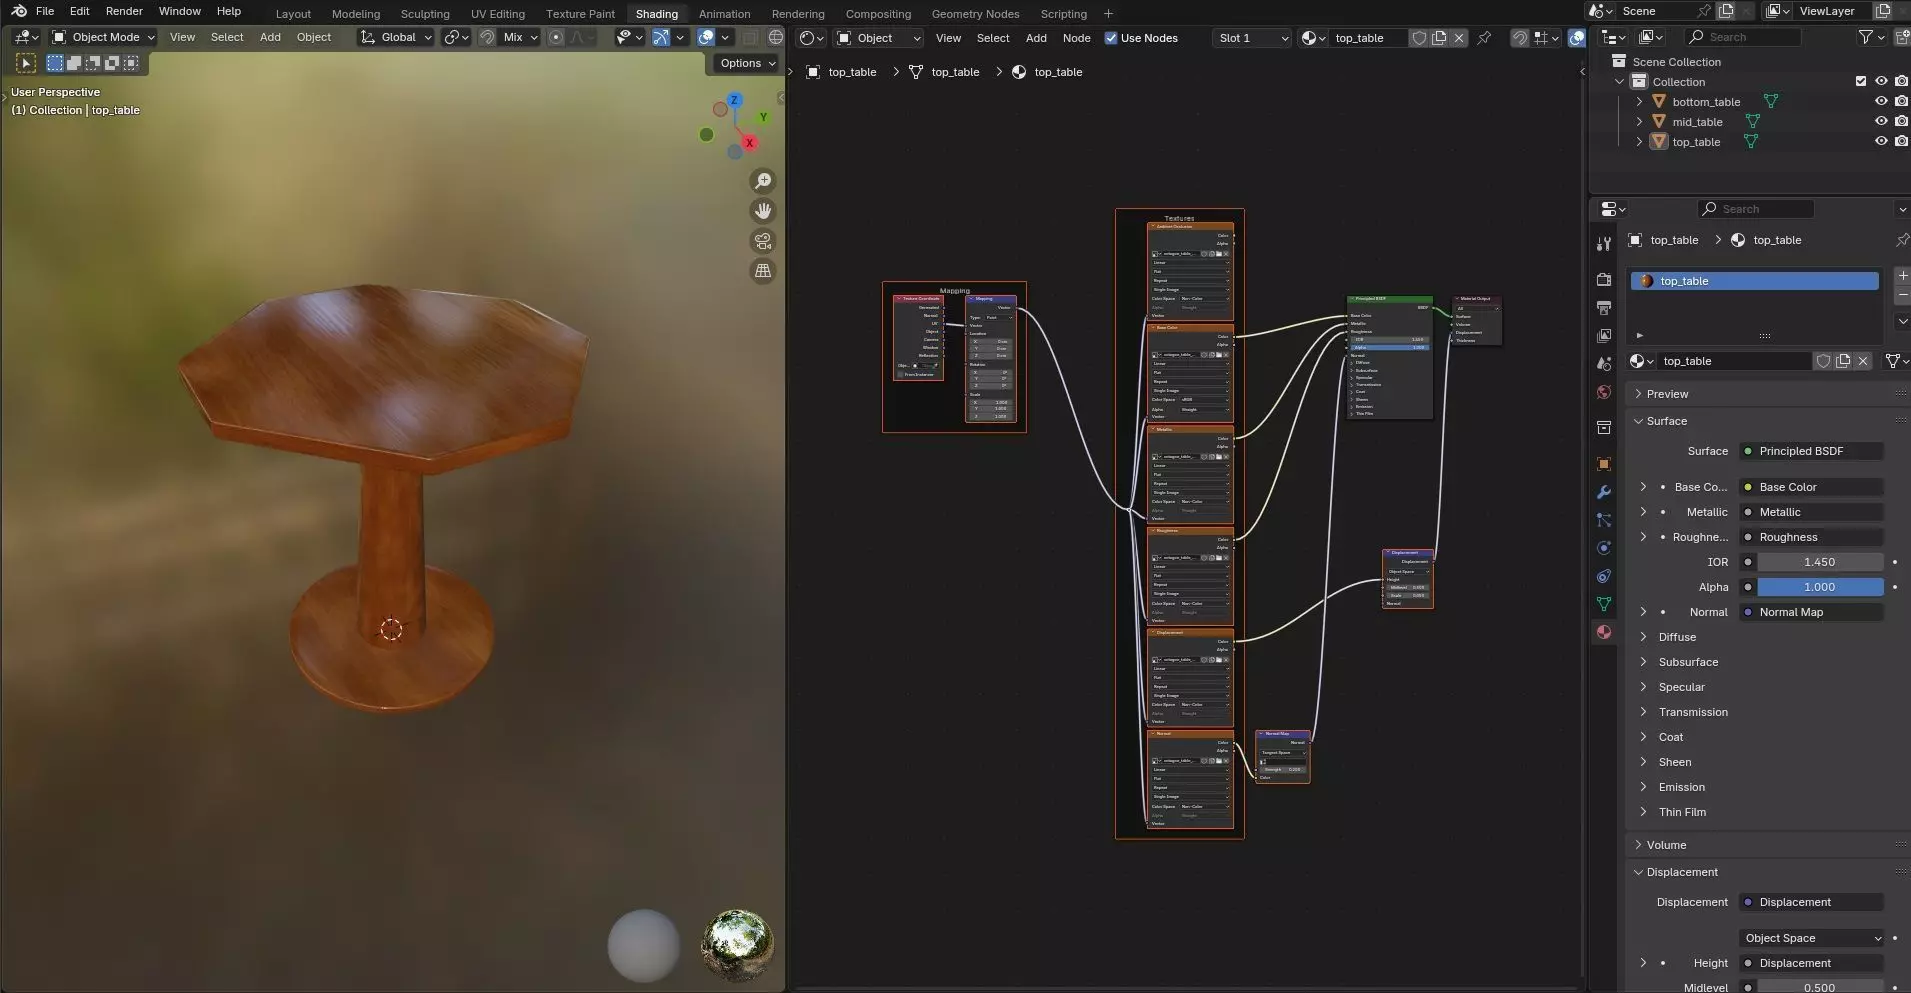Hide top_table in the viewport via the eye
1911x993 pixels.
coord(1881,141)
